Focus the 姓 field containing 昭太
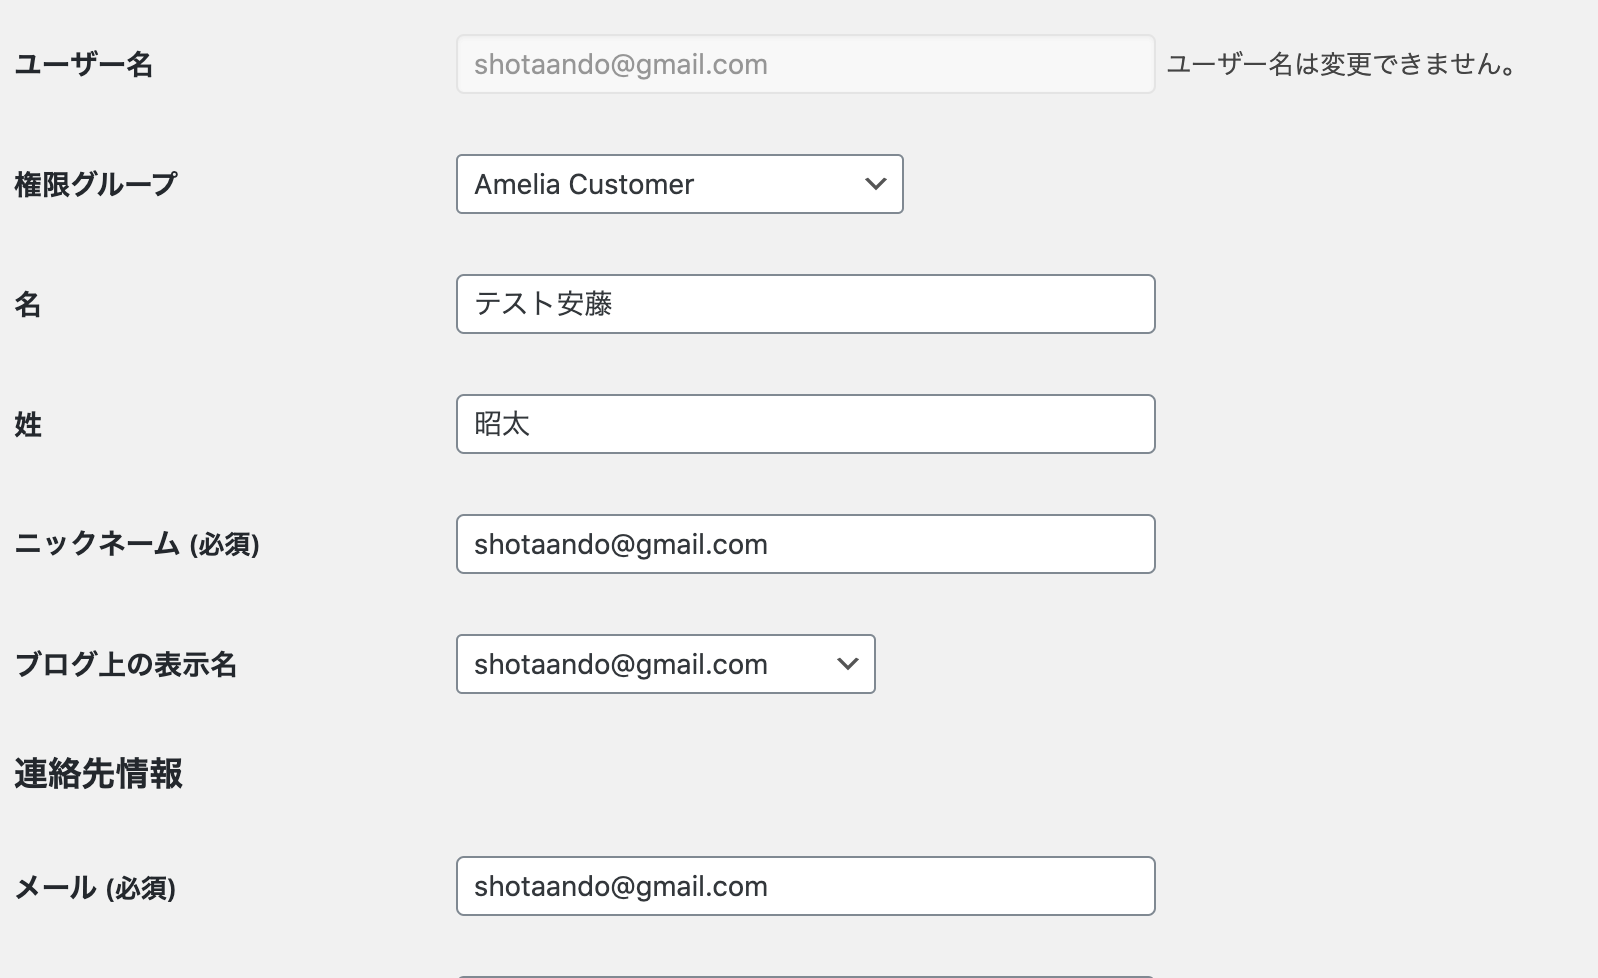The height and width of the screenshot is (978, 1598). click(x=806, y=424)
